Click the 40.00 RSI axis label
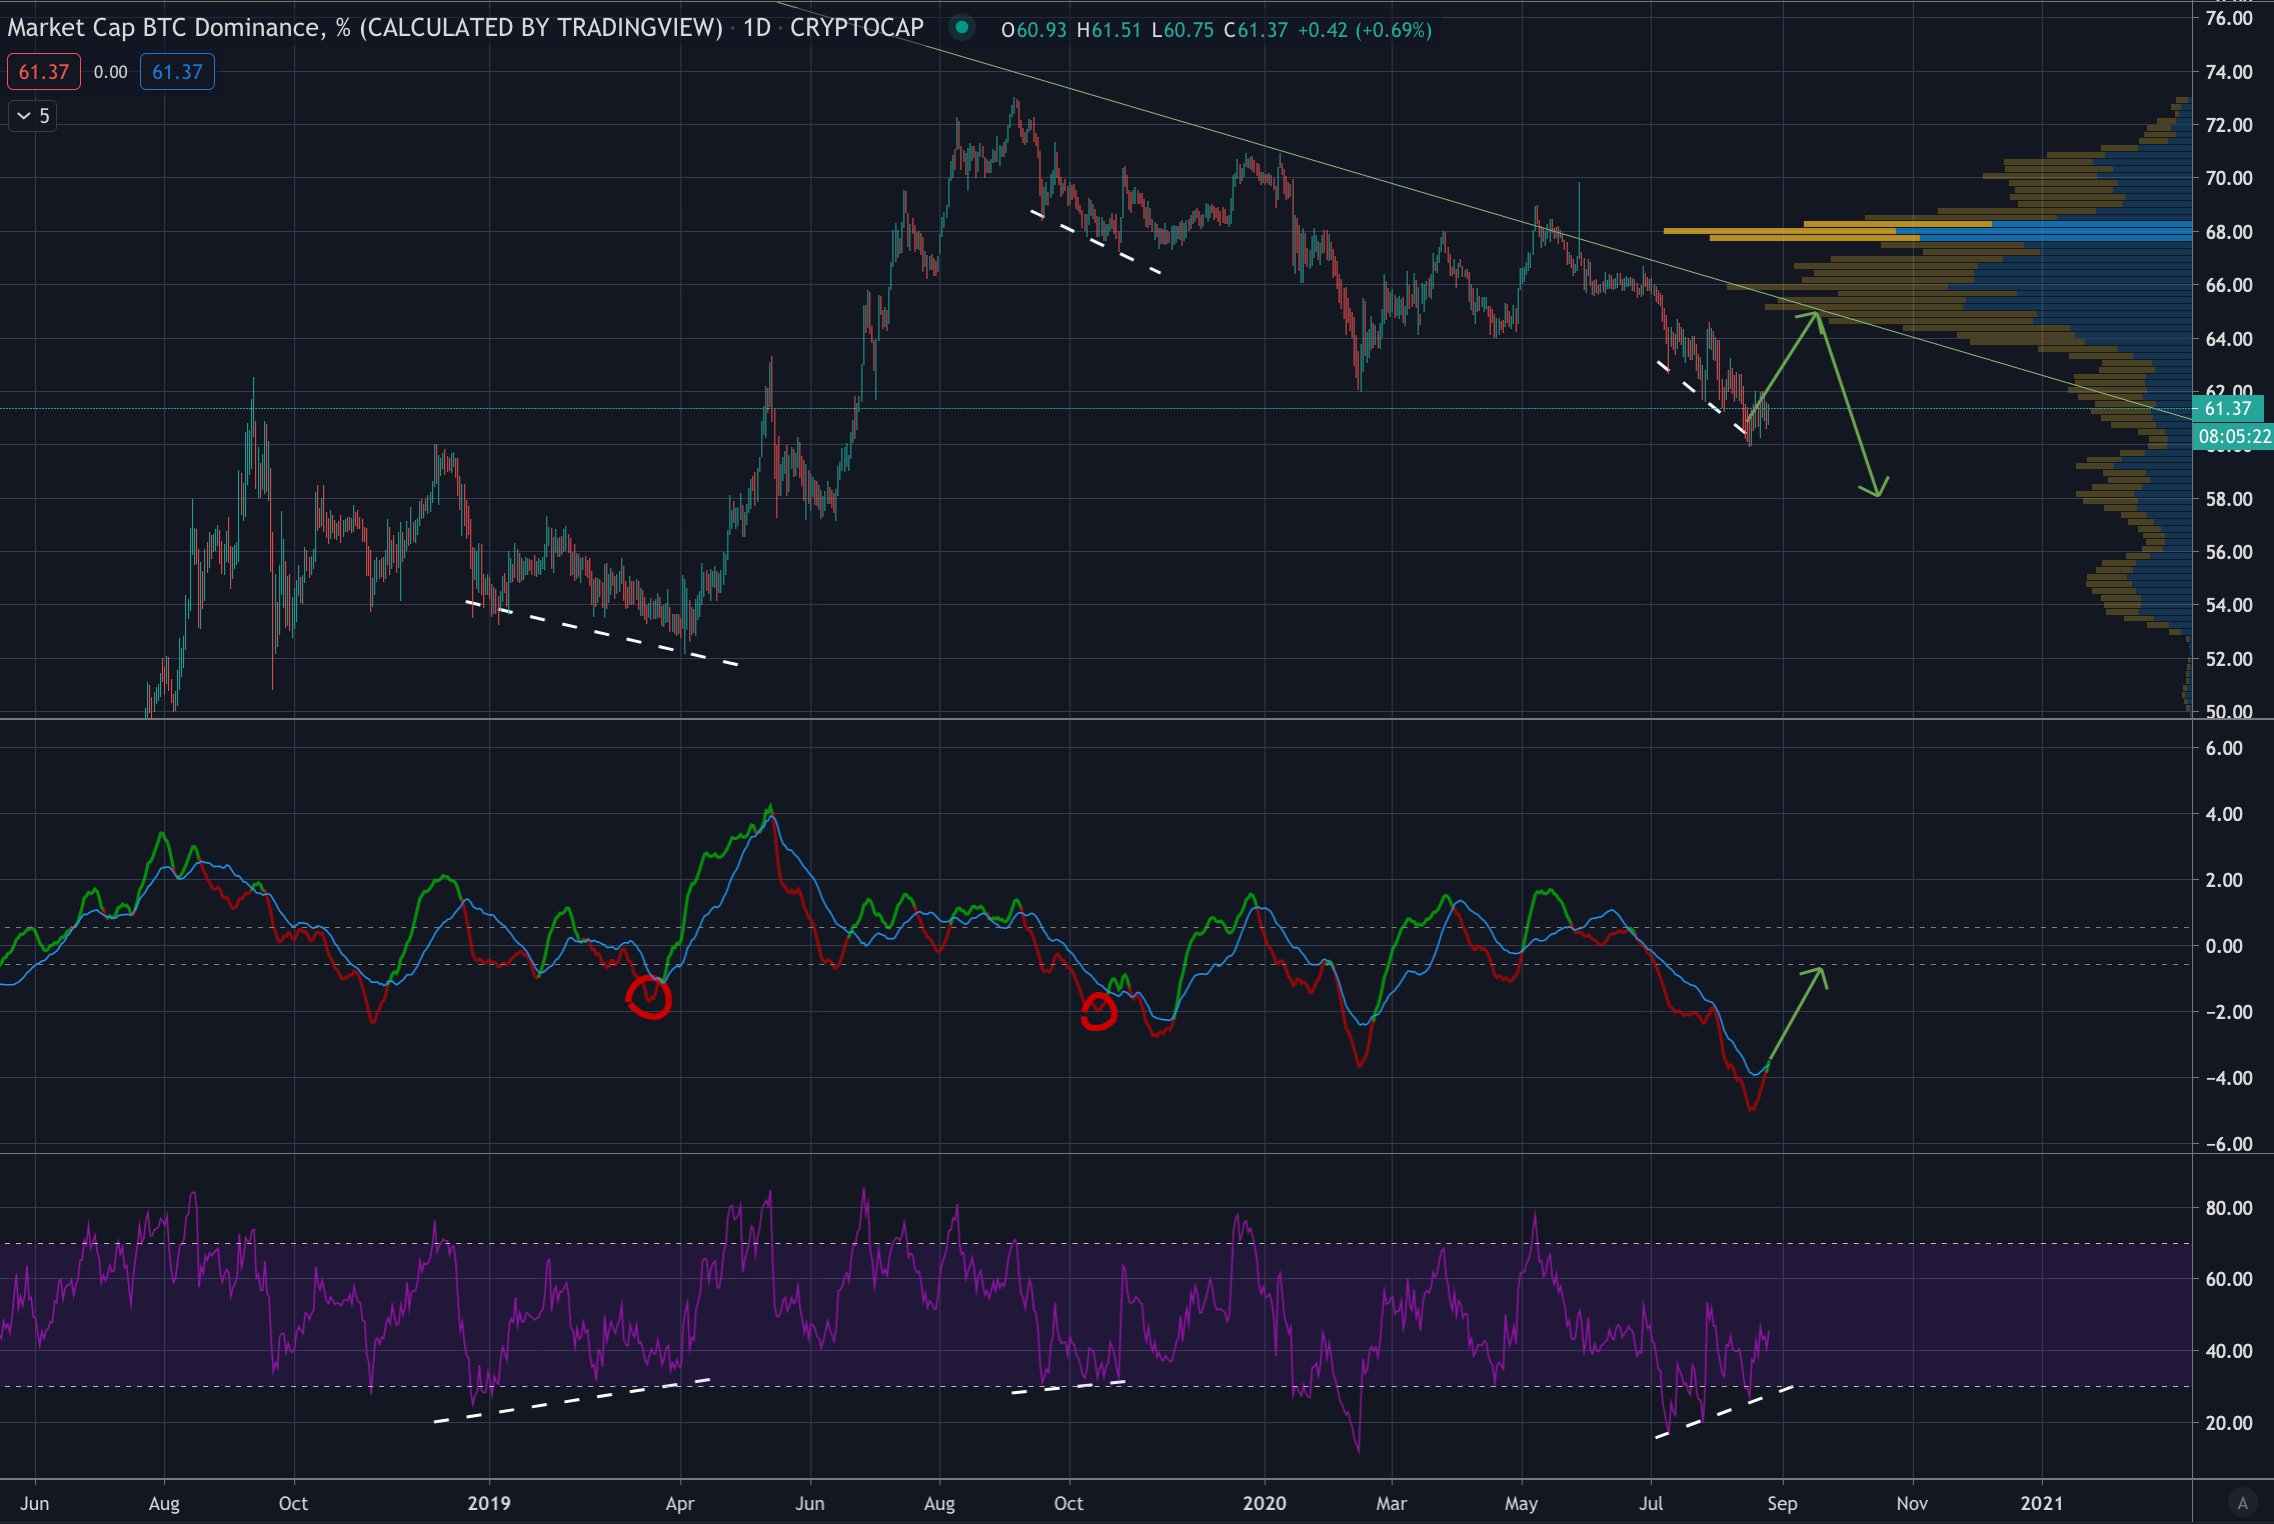Image resolution: width=2274 pixels, height=1524 pixels. coord(2229,1351)
